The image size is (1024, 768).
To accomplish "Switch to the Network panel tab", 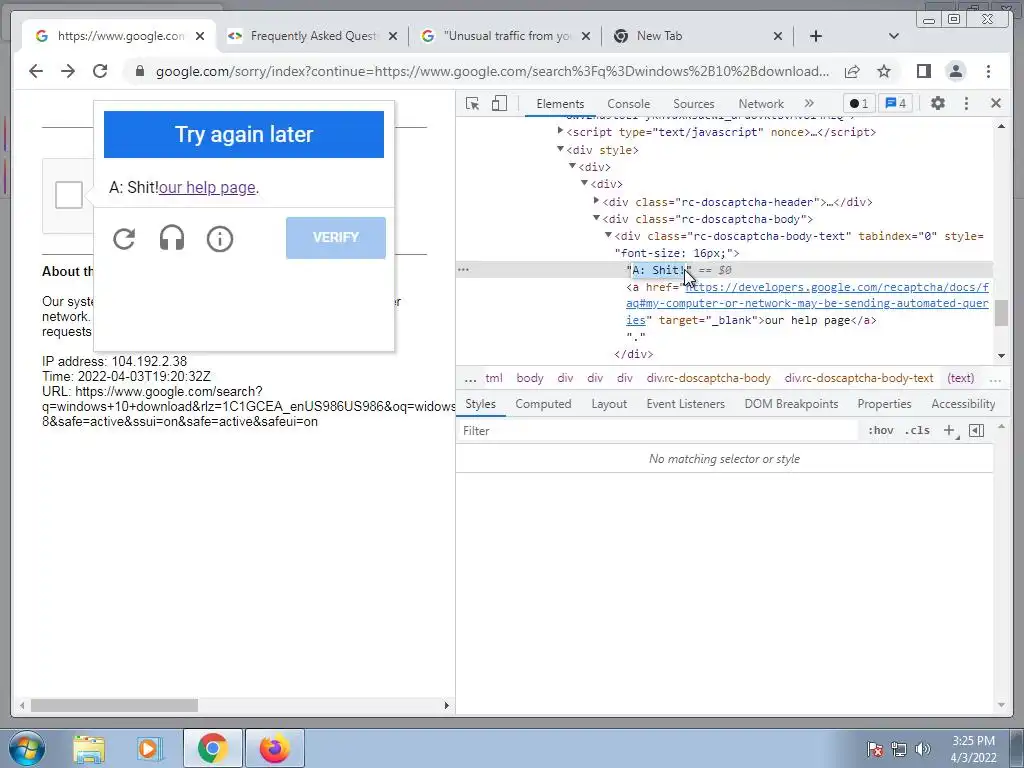I will (761, 104).
